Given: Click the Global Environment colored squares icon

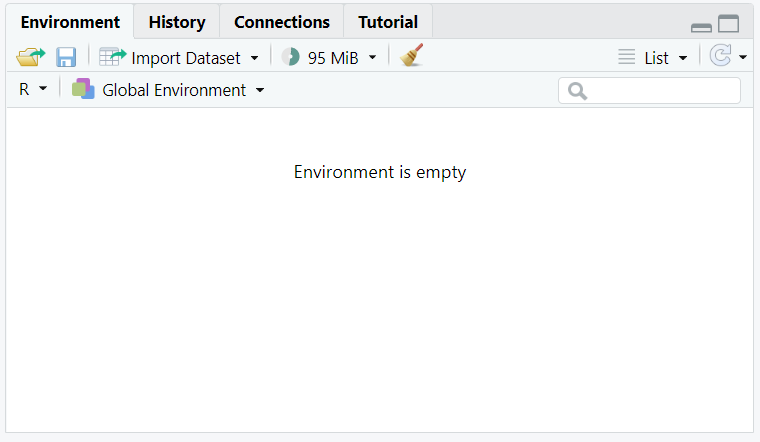Looking at the screenshot, I should [x=83, y=89].
